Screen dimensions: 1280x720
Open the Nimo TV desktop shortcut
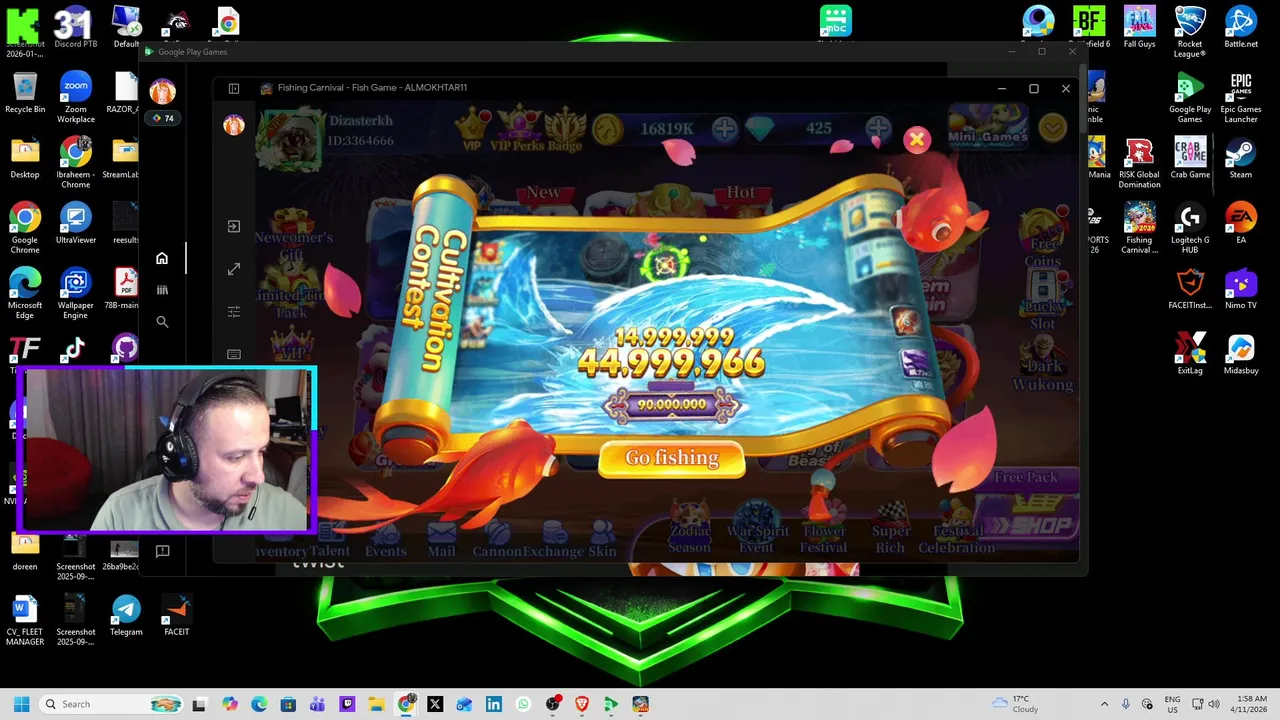pyautogui.click(x=1241, y=290)
